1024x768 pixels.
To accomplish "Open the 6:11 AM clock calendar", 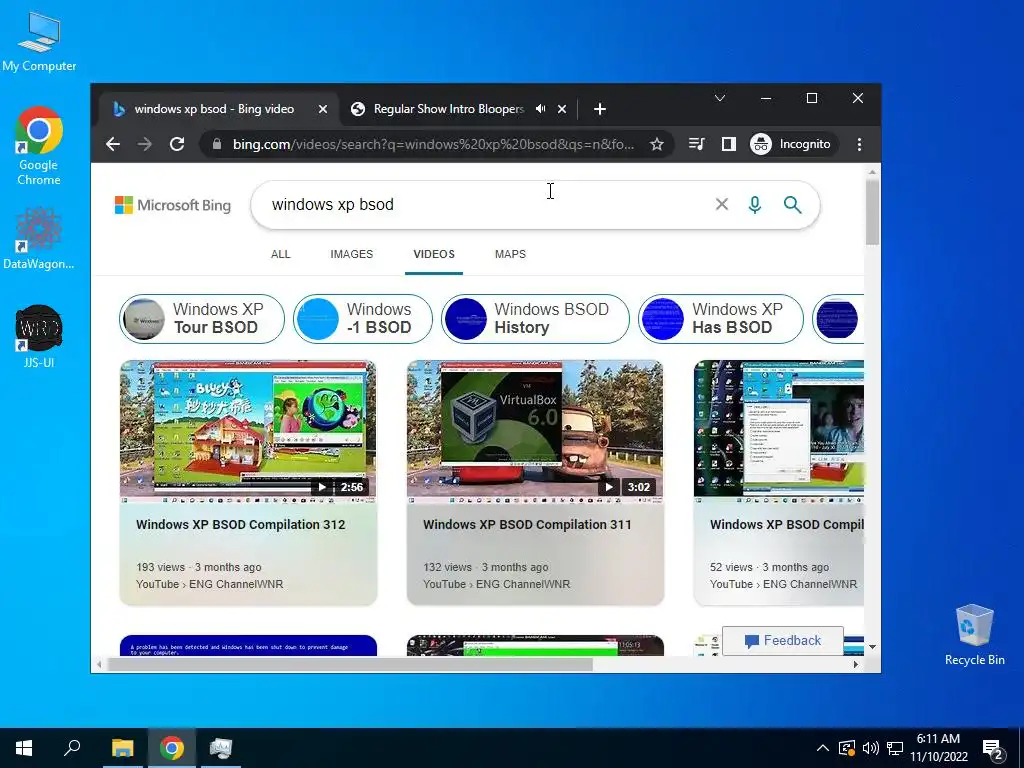I will 938,748.
